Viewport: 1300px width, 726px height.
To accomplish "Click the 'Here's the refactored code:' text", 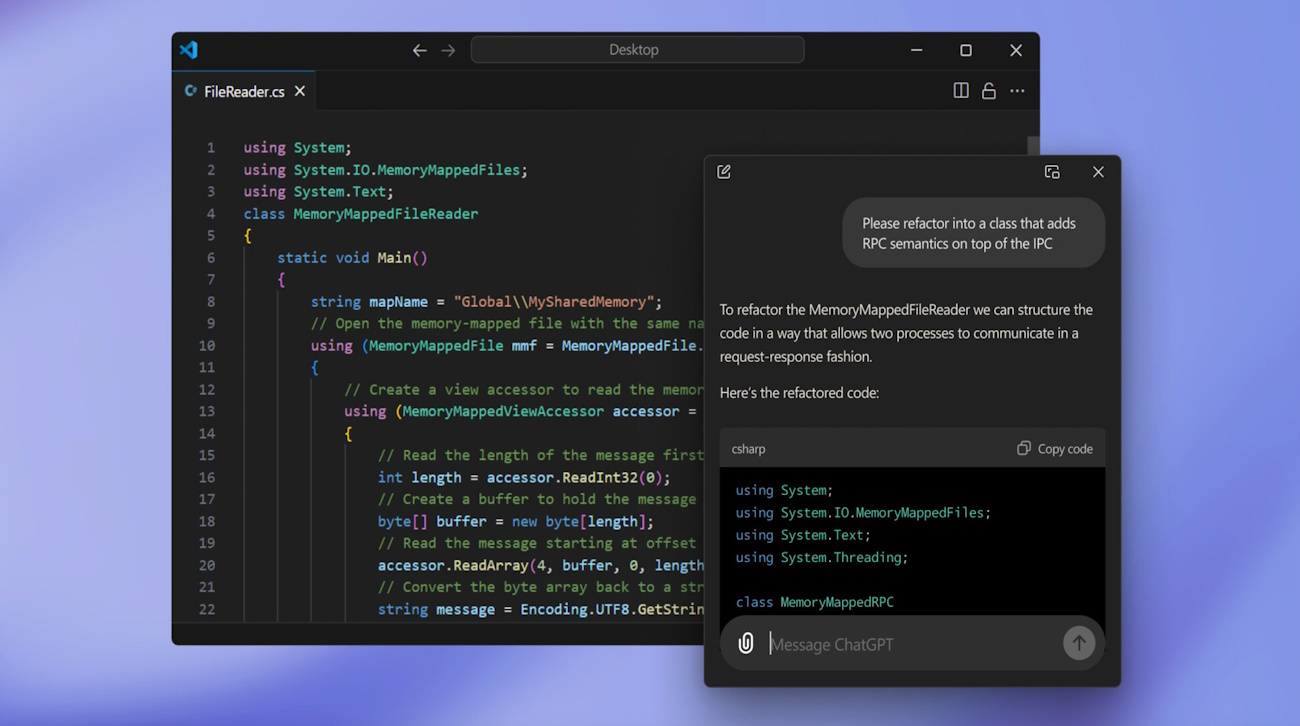I will click(799, 393).
